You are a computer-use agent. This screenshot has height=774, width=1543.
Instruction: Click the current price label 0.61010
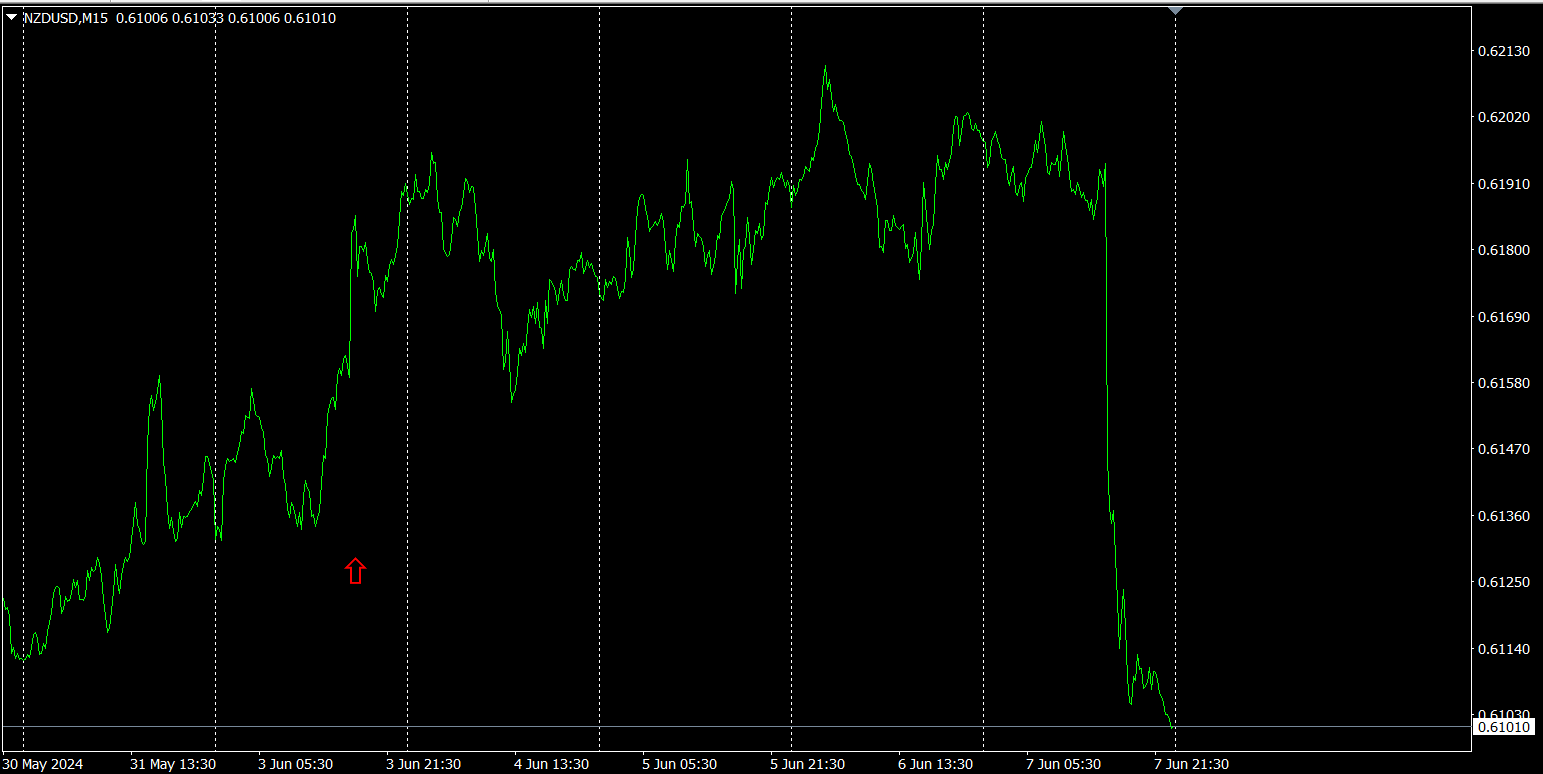(1504, 727)
